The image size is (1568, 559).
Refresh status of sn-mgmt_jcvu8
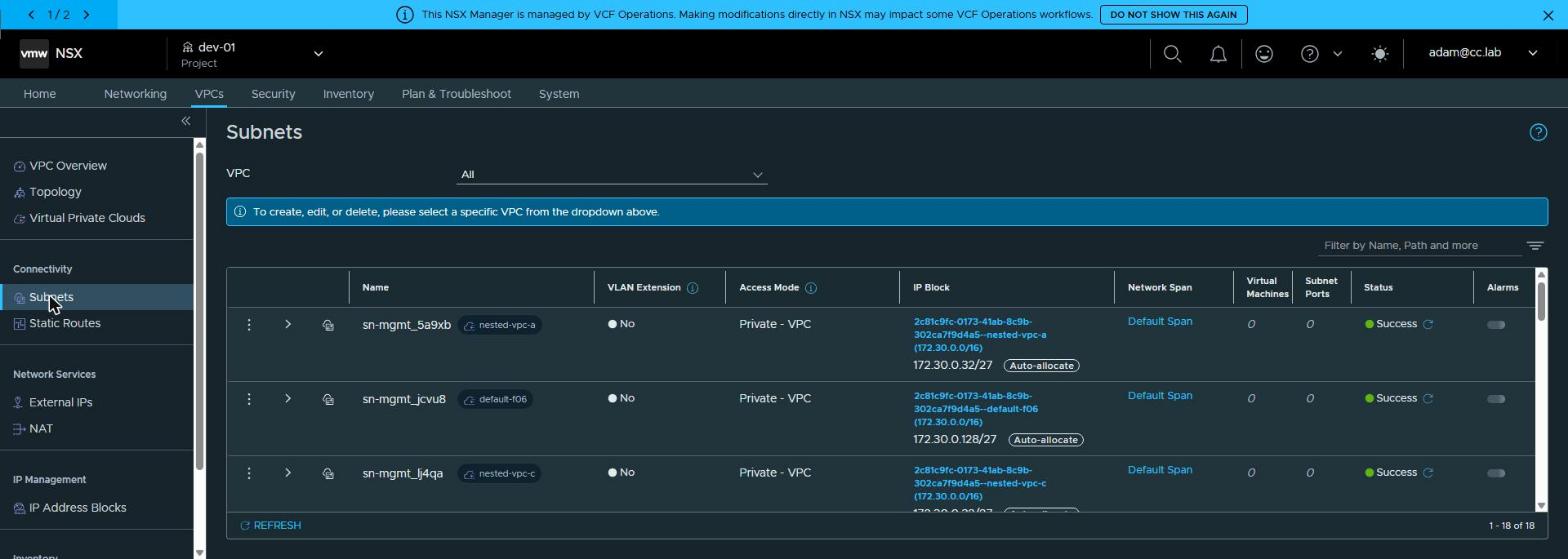1428,398
